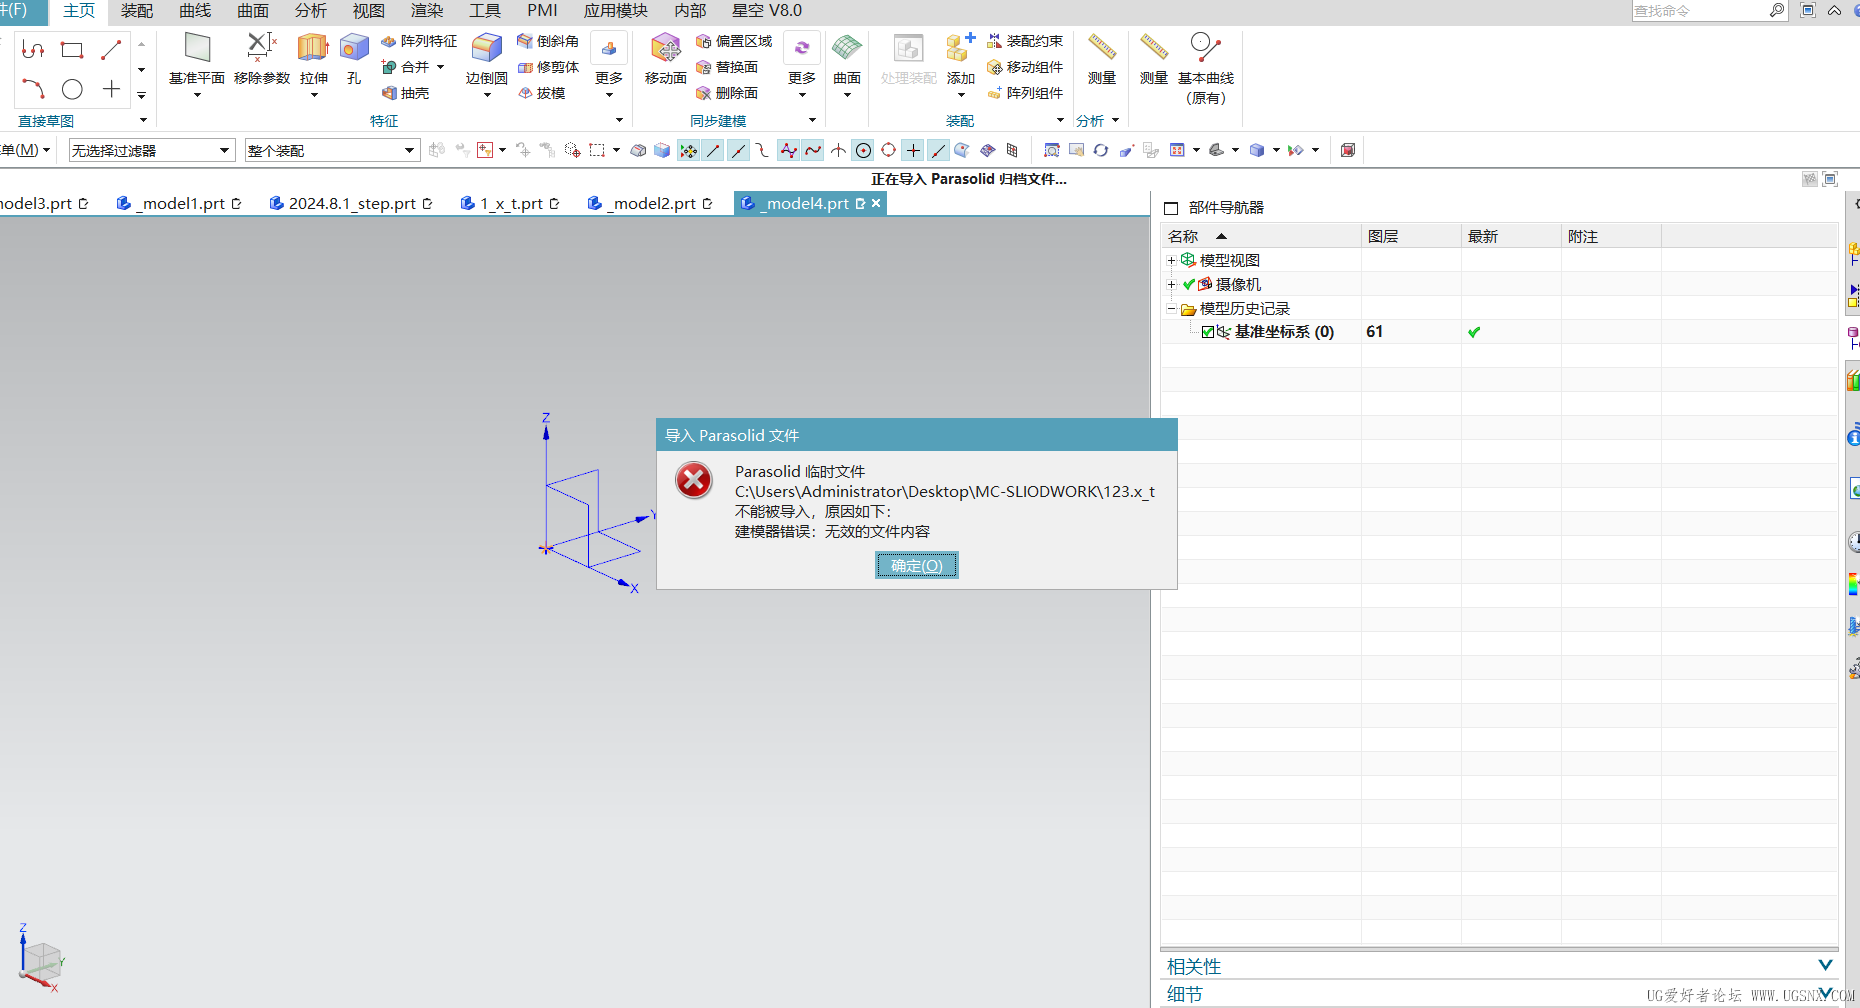This screenshot has width=1860, height=1008.
Task: Click the 最新 column header
Action: coord(1511,236)
